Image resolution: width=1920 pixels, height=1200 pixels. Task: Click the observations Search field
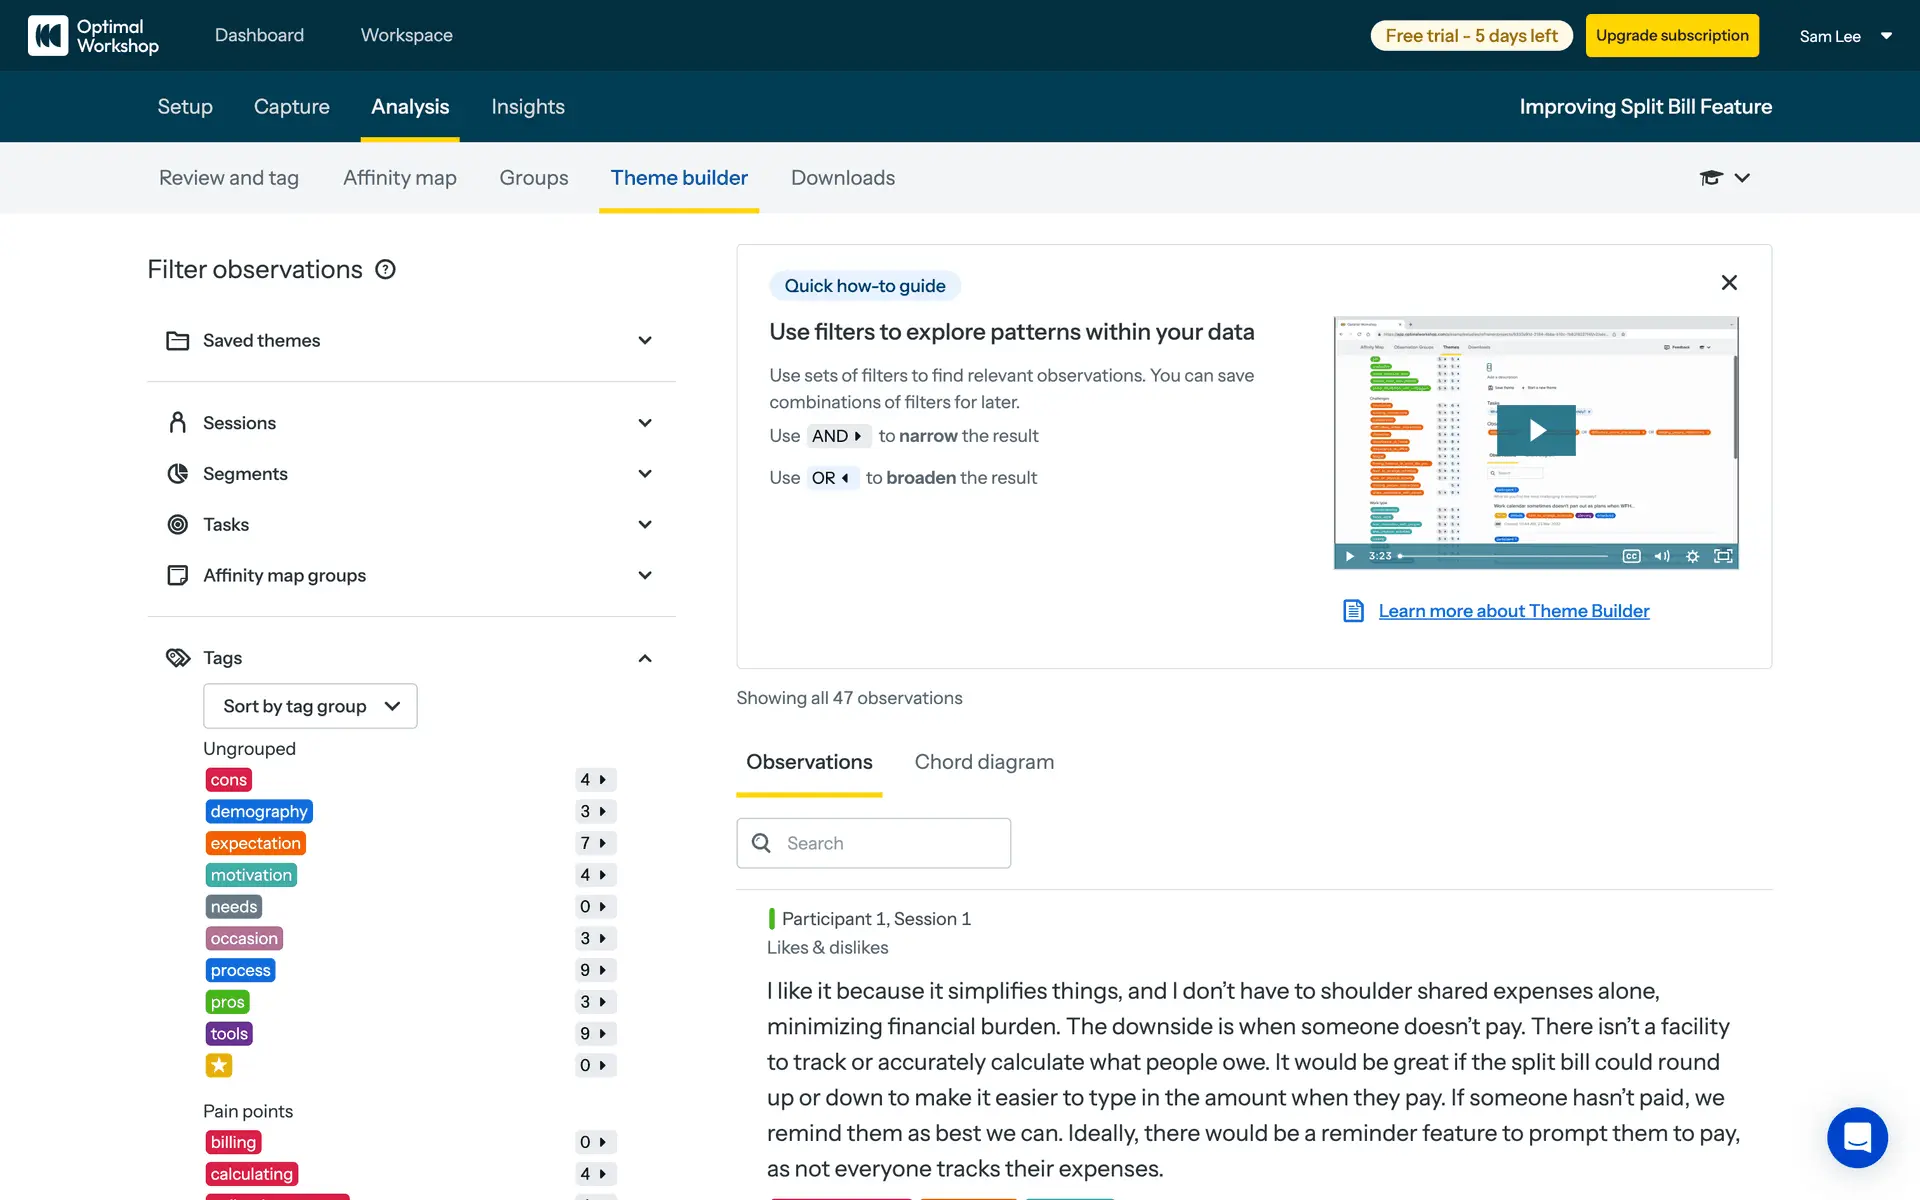[x=873, y=843]
